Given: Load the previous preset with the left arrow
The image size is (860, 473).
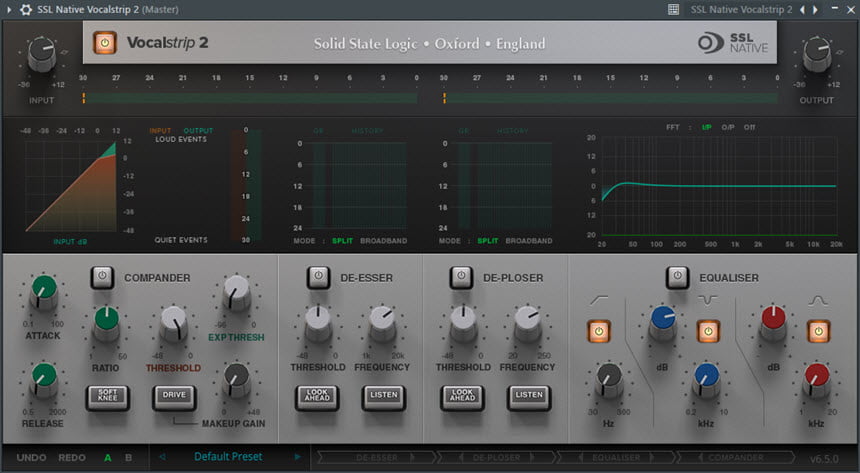Looking at the screenshot, I should click(x=162, y=457).
